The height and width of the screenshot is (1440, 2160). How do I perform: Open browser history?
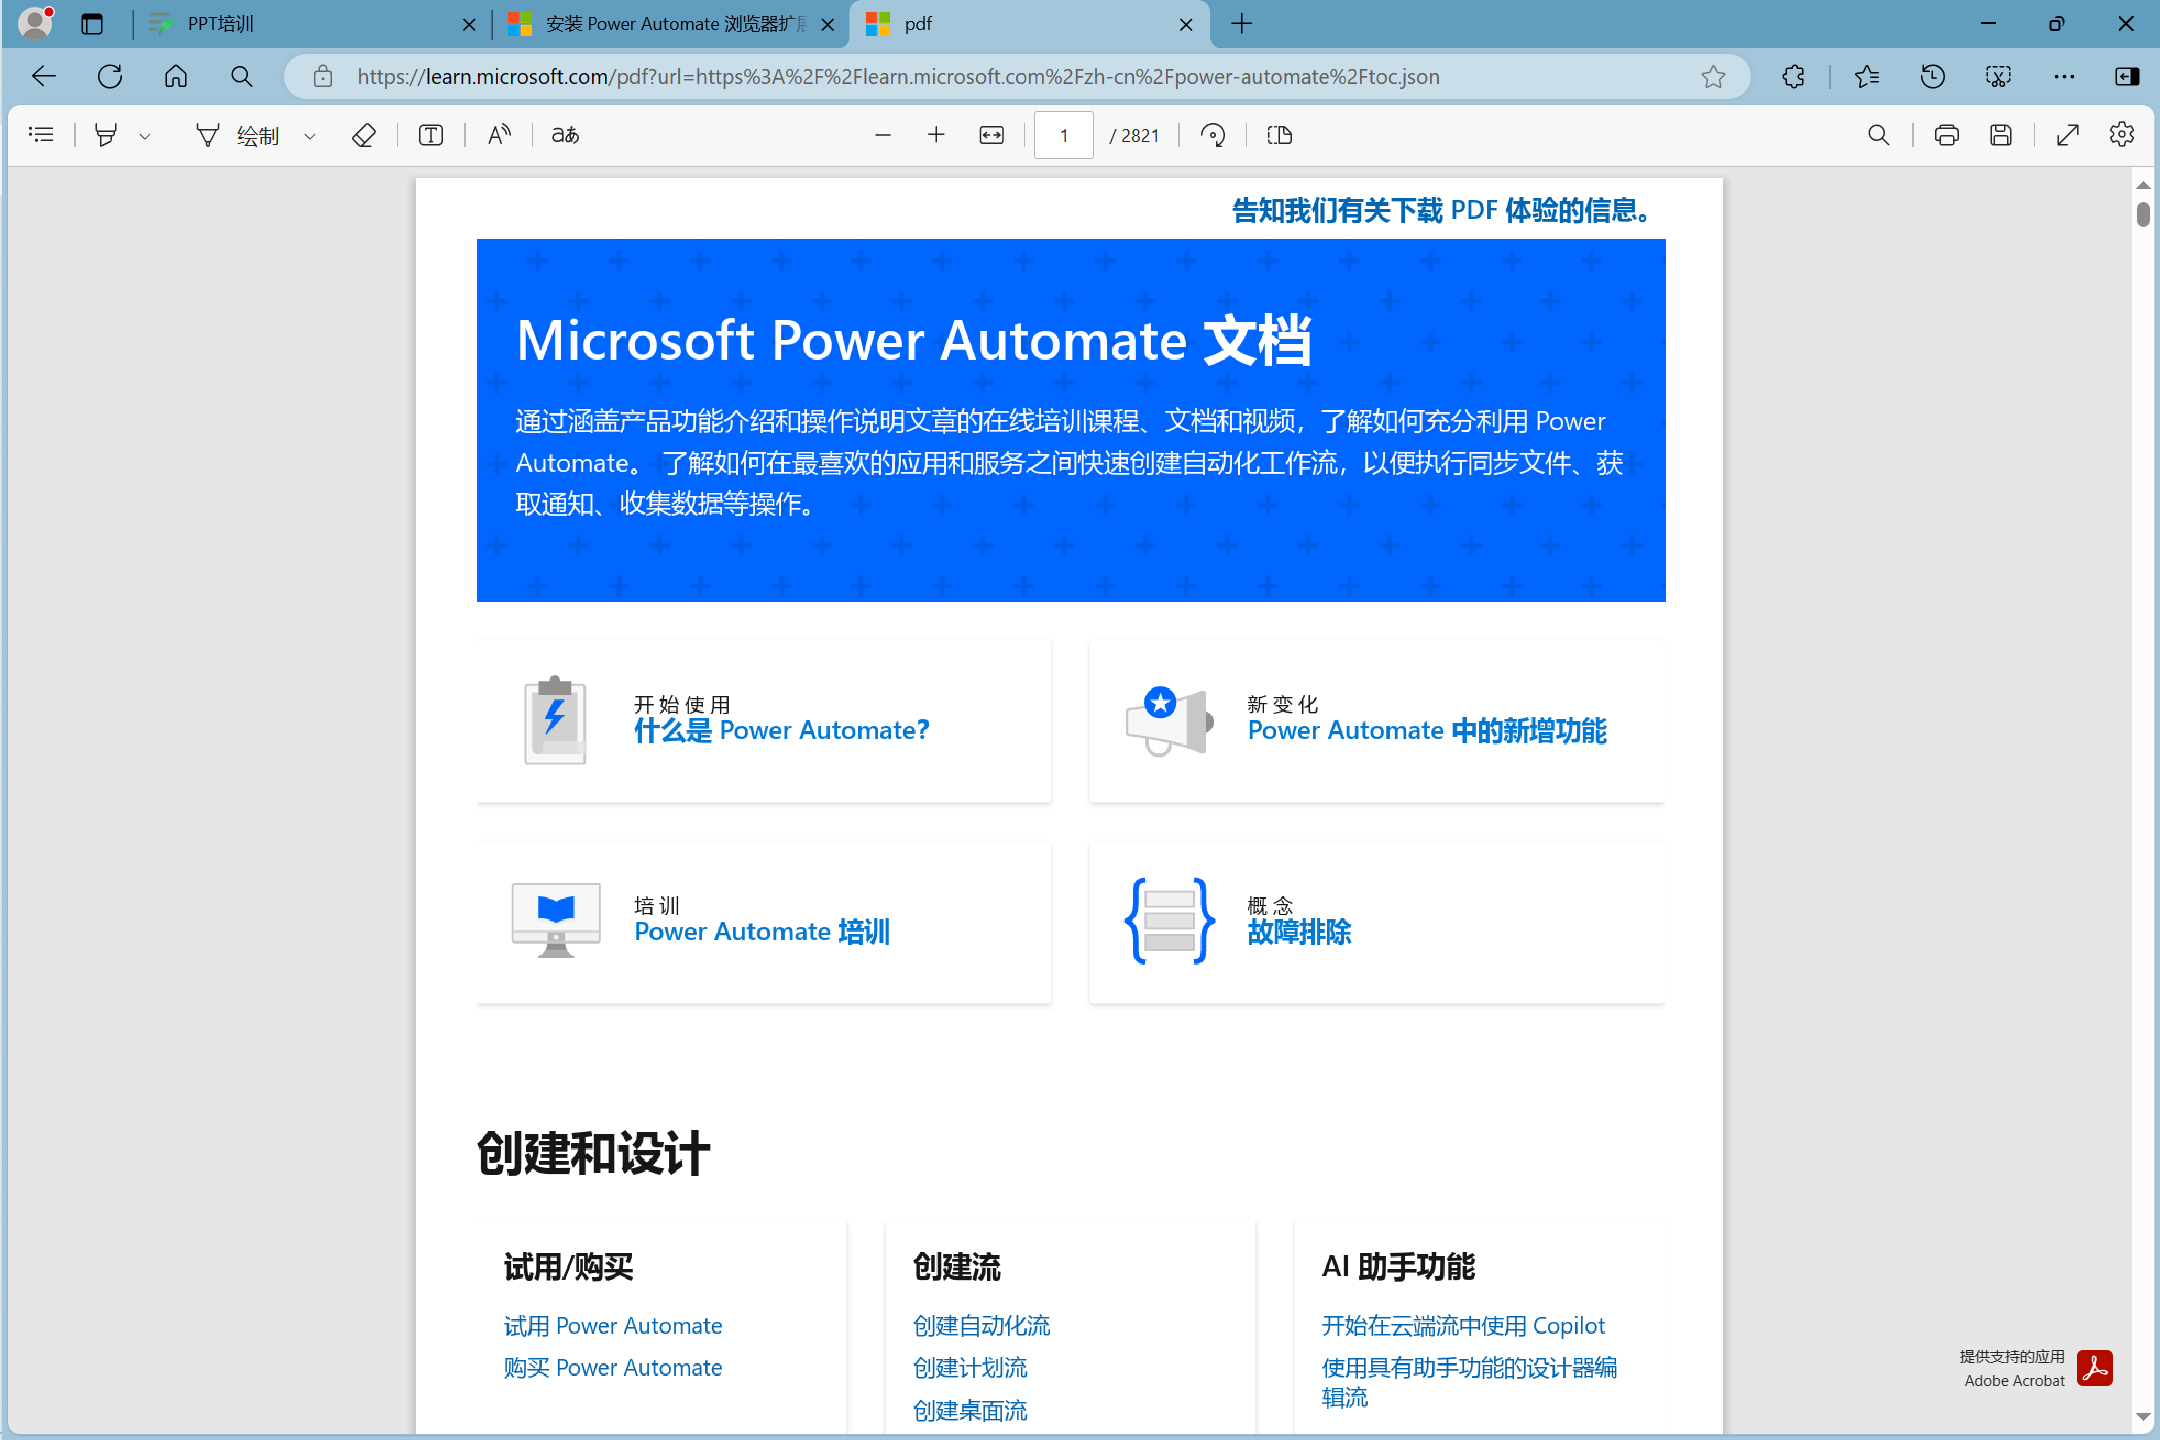[1932, 77]
